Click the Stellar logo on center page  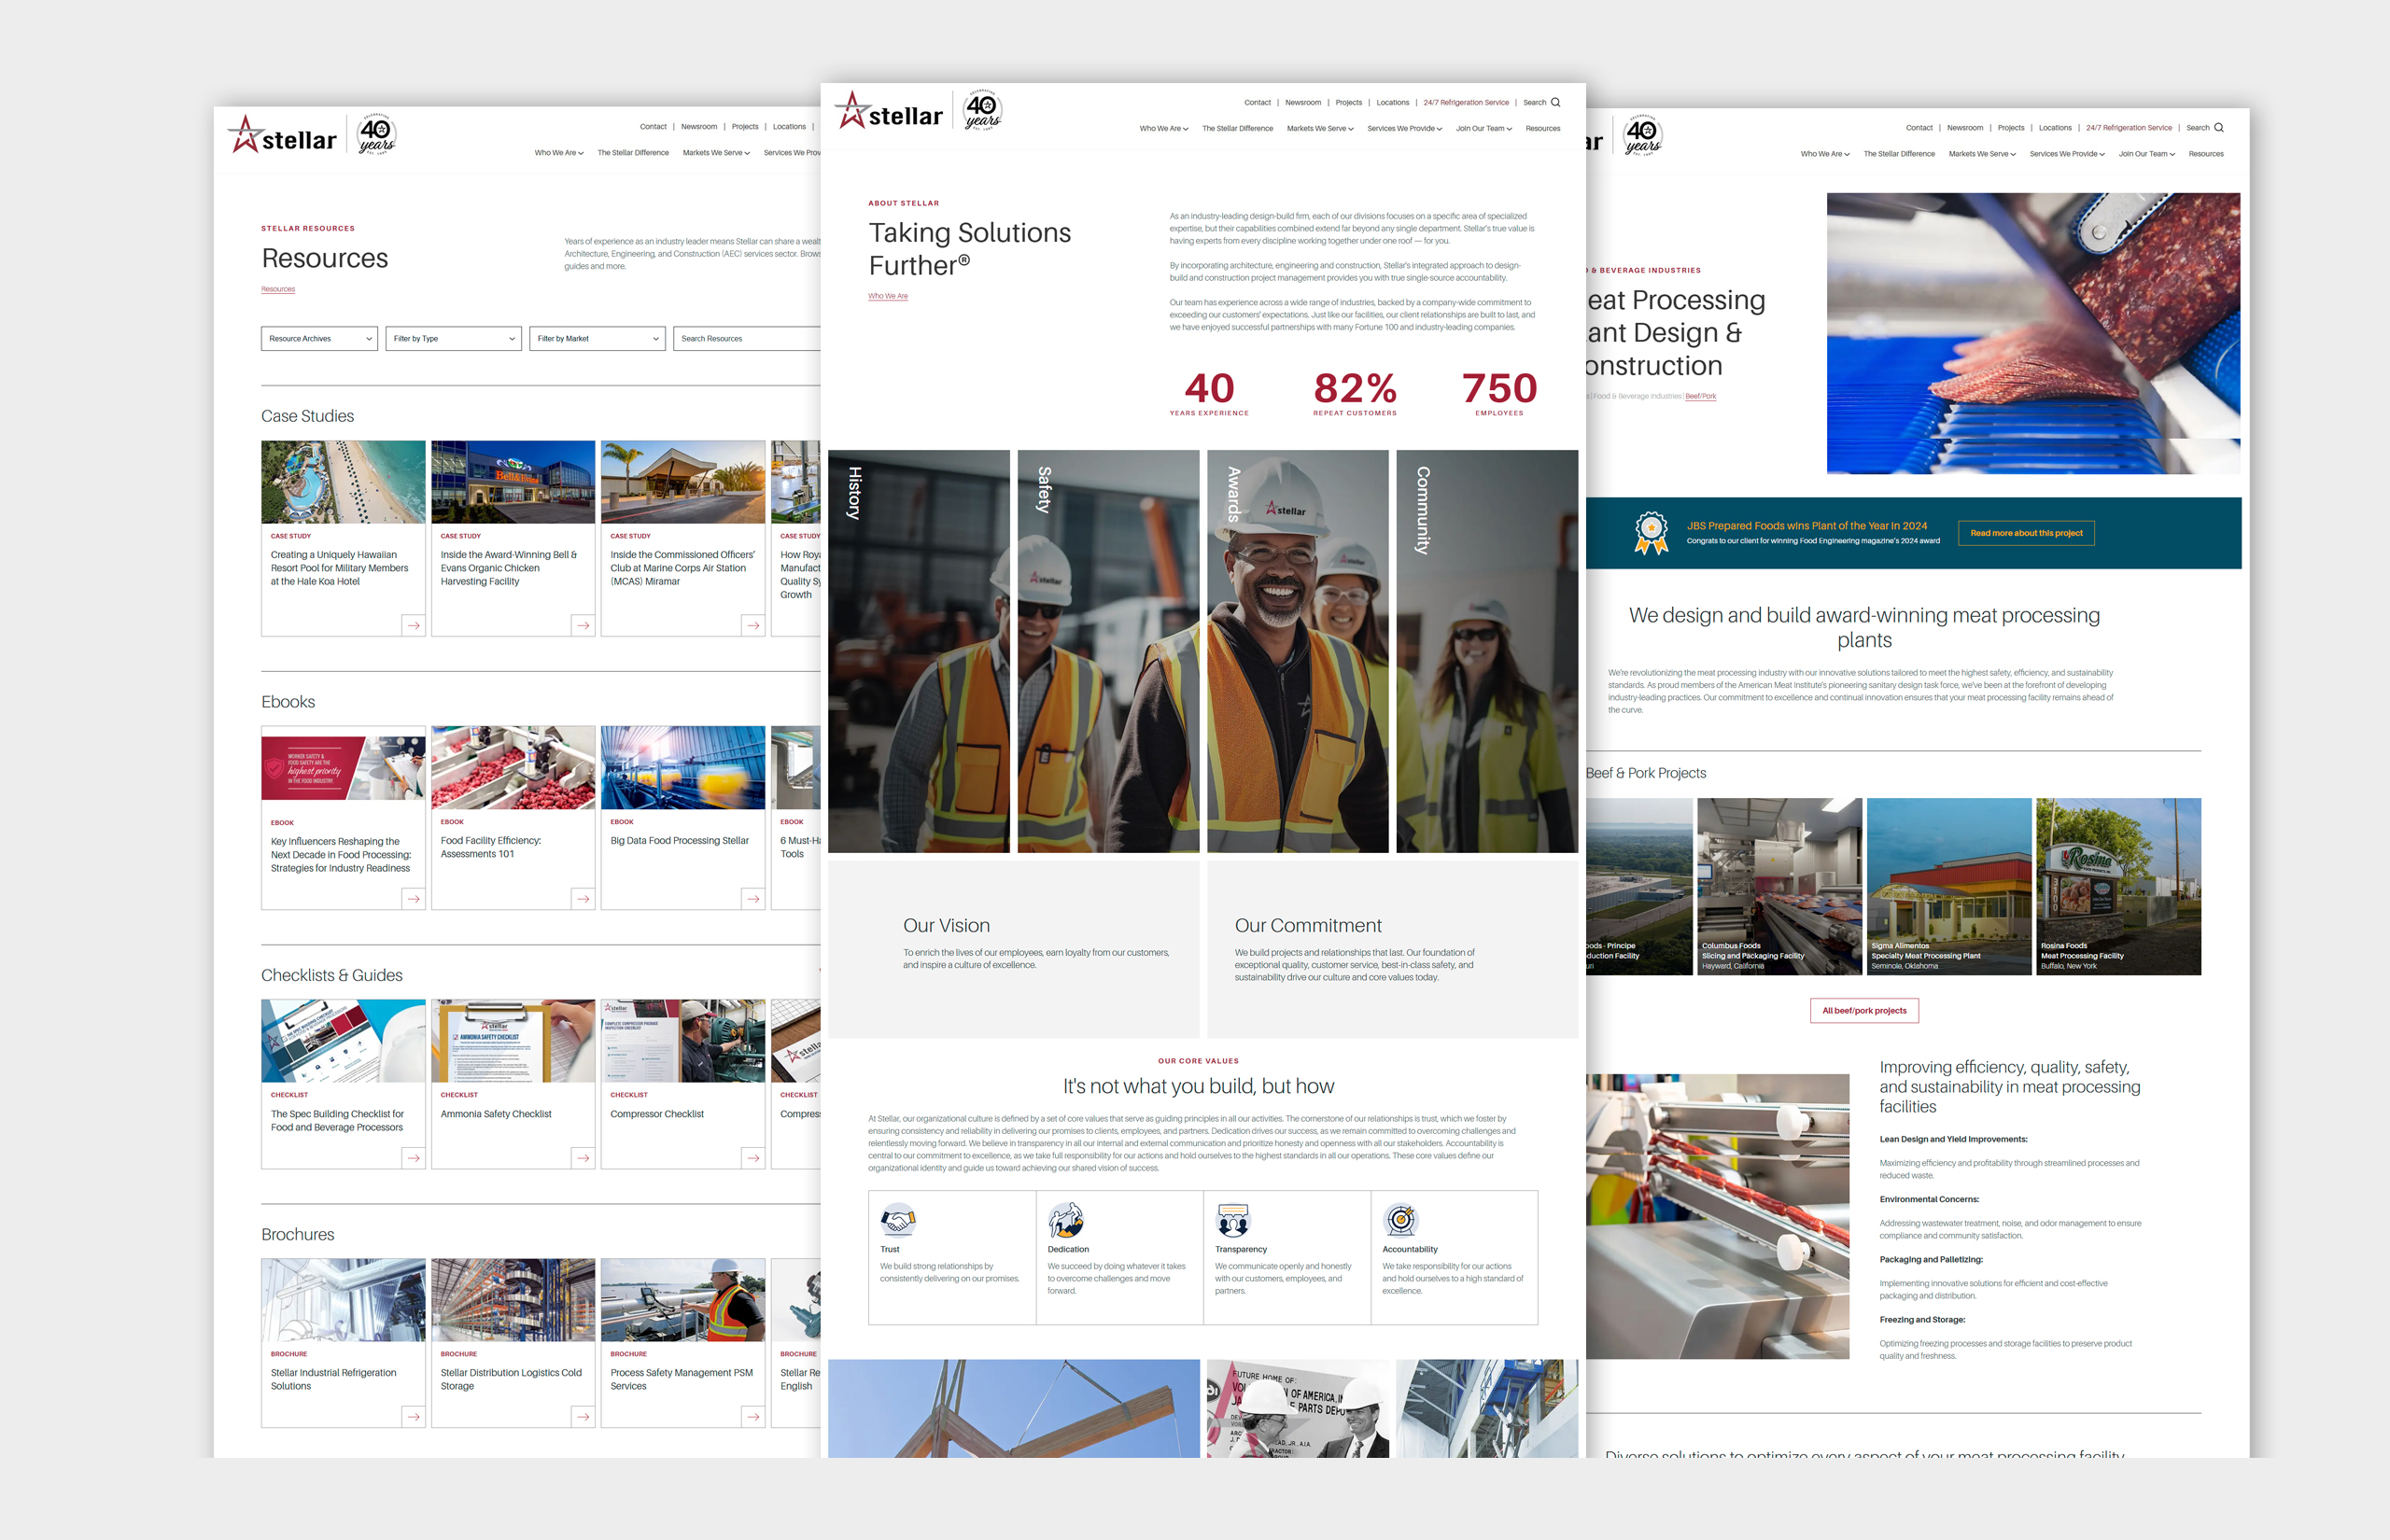(889, 112)
